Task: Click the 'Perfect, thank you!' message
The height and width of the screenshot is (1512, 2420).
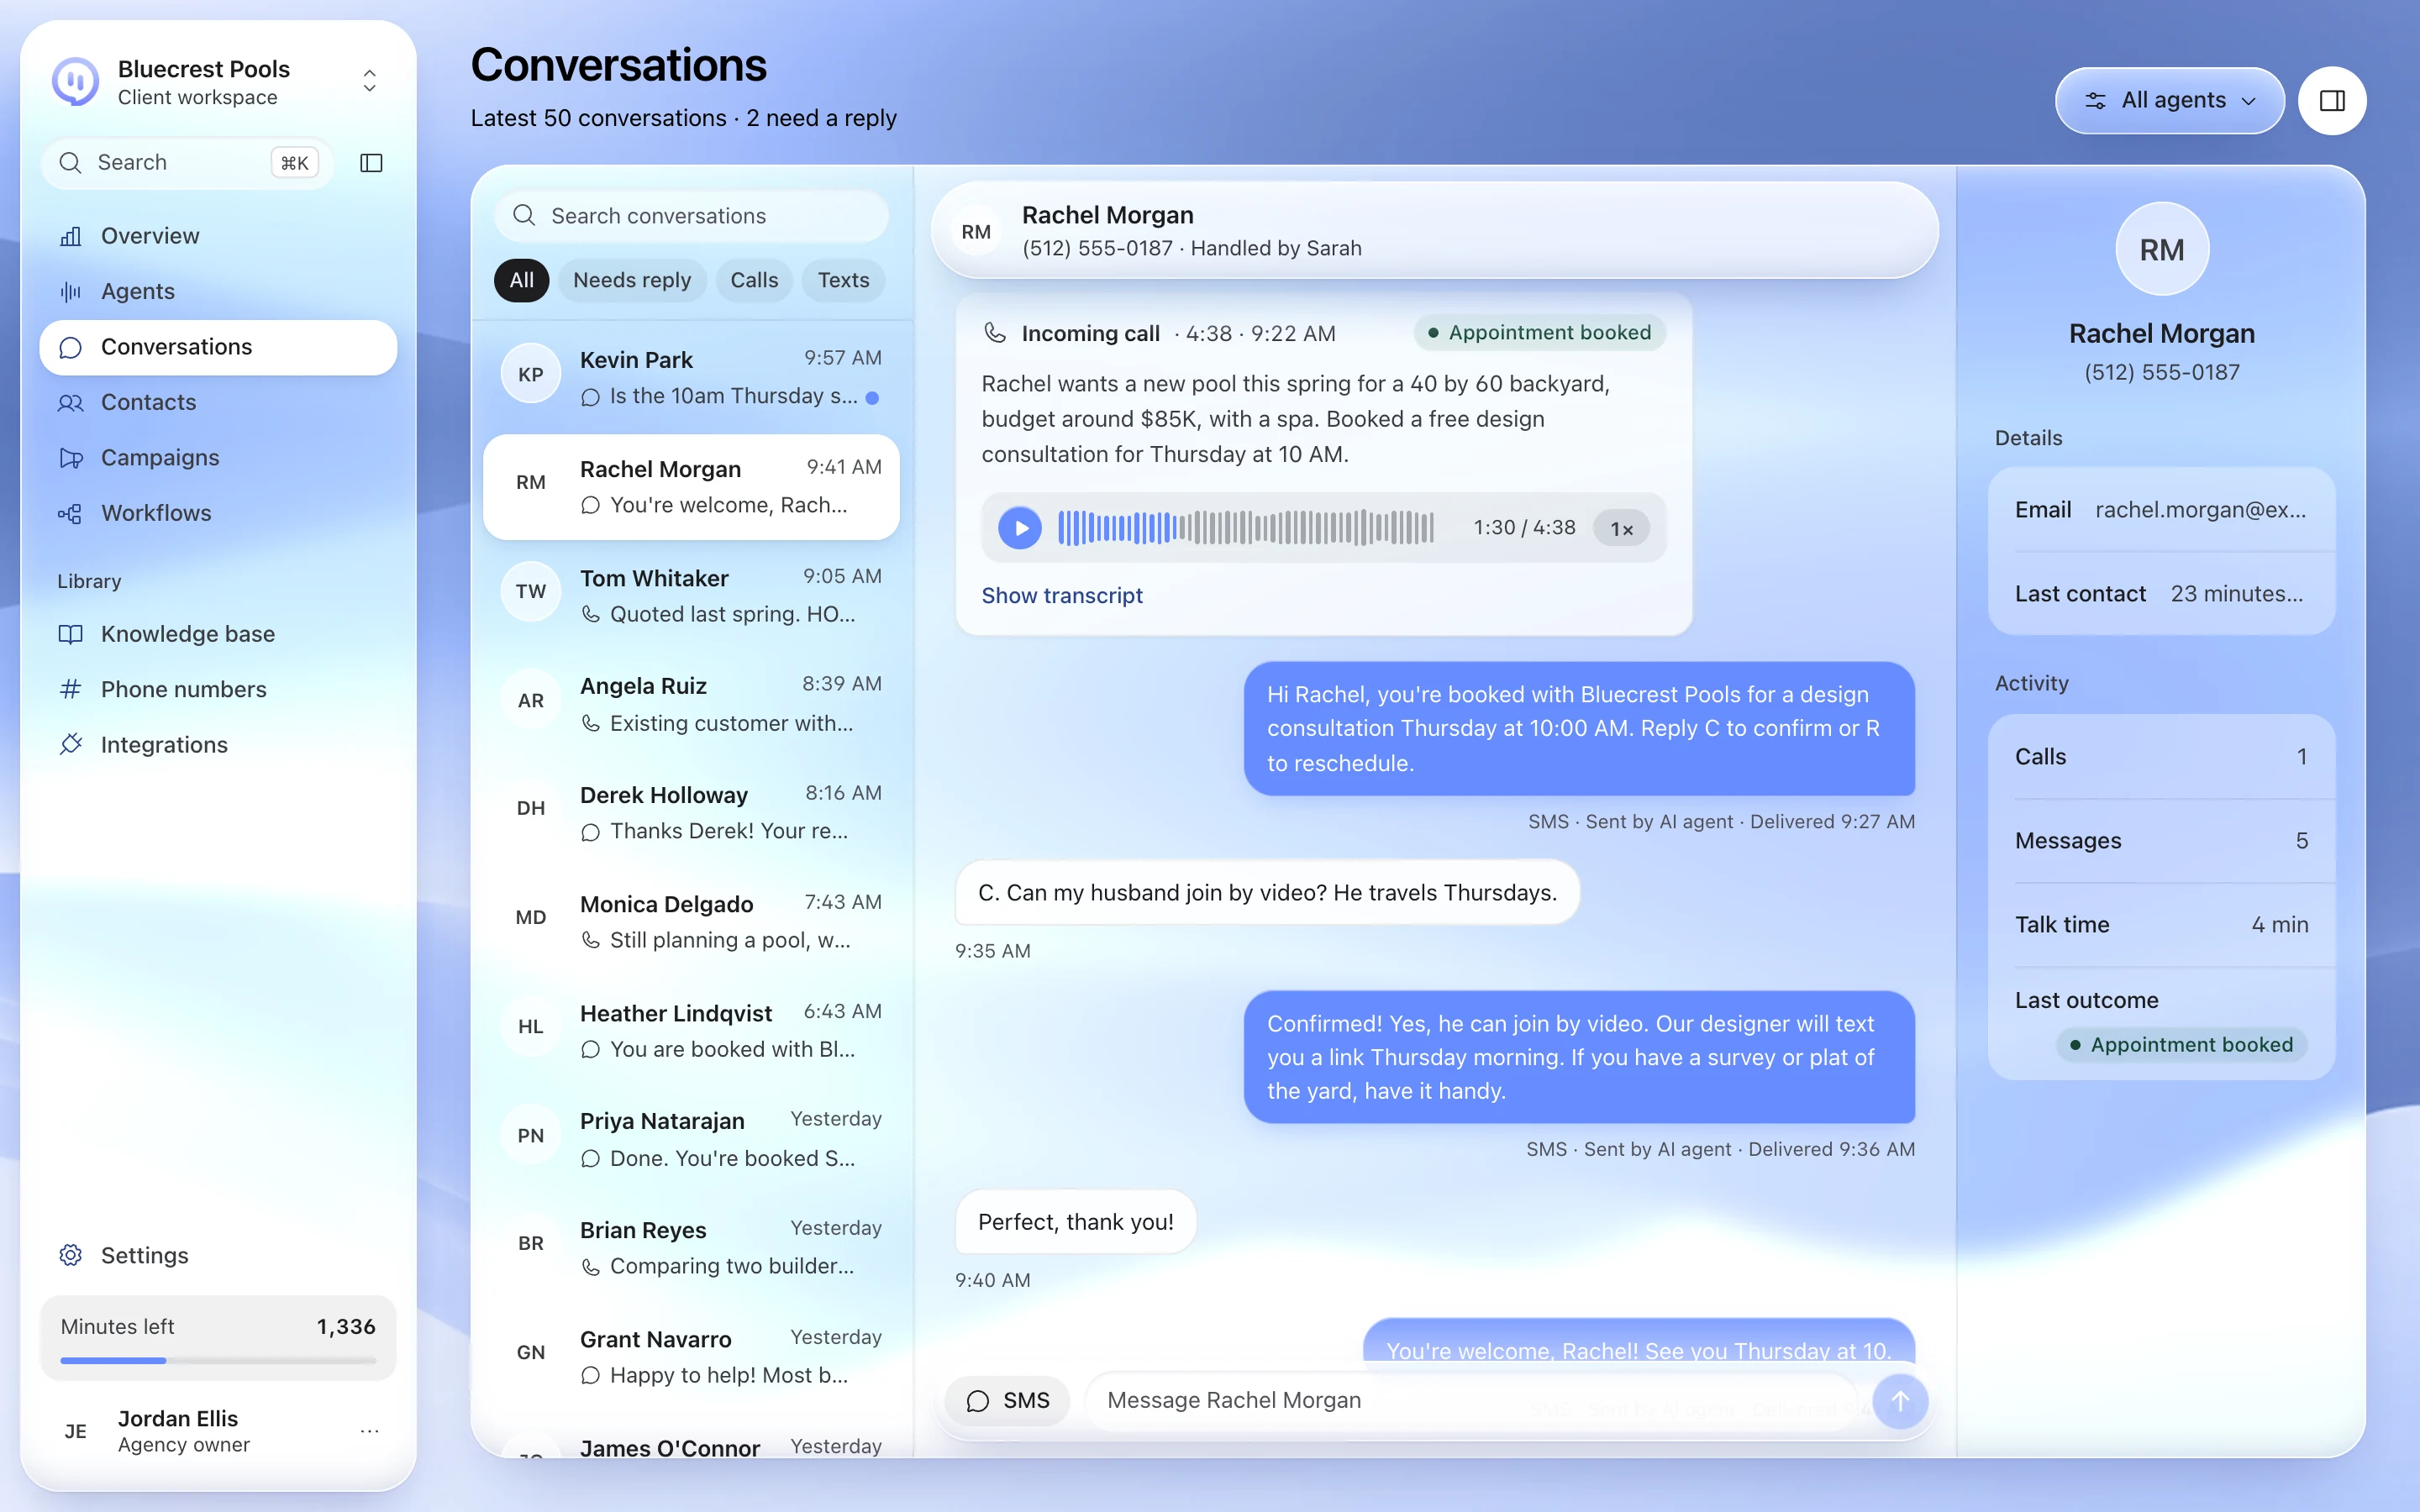Action: coord(1075,1222)
